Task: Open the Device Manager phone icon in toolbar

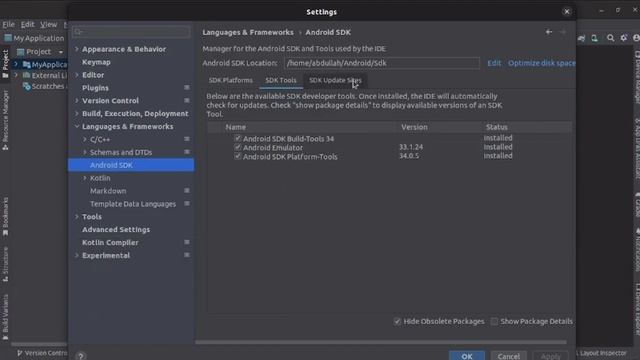Action: coord(595,38)
